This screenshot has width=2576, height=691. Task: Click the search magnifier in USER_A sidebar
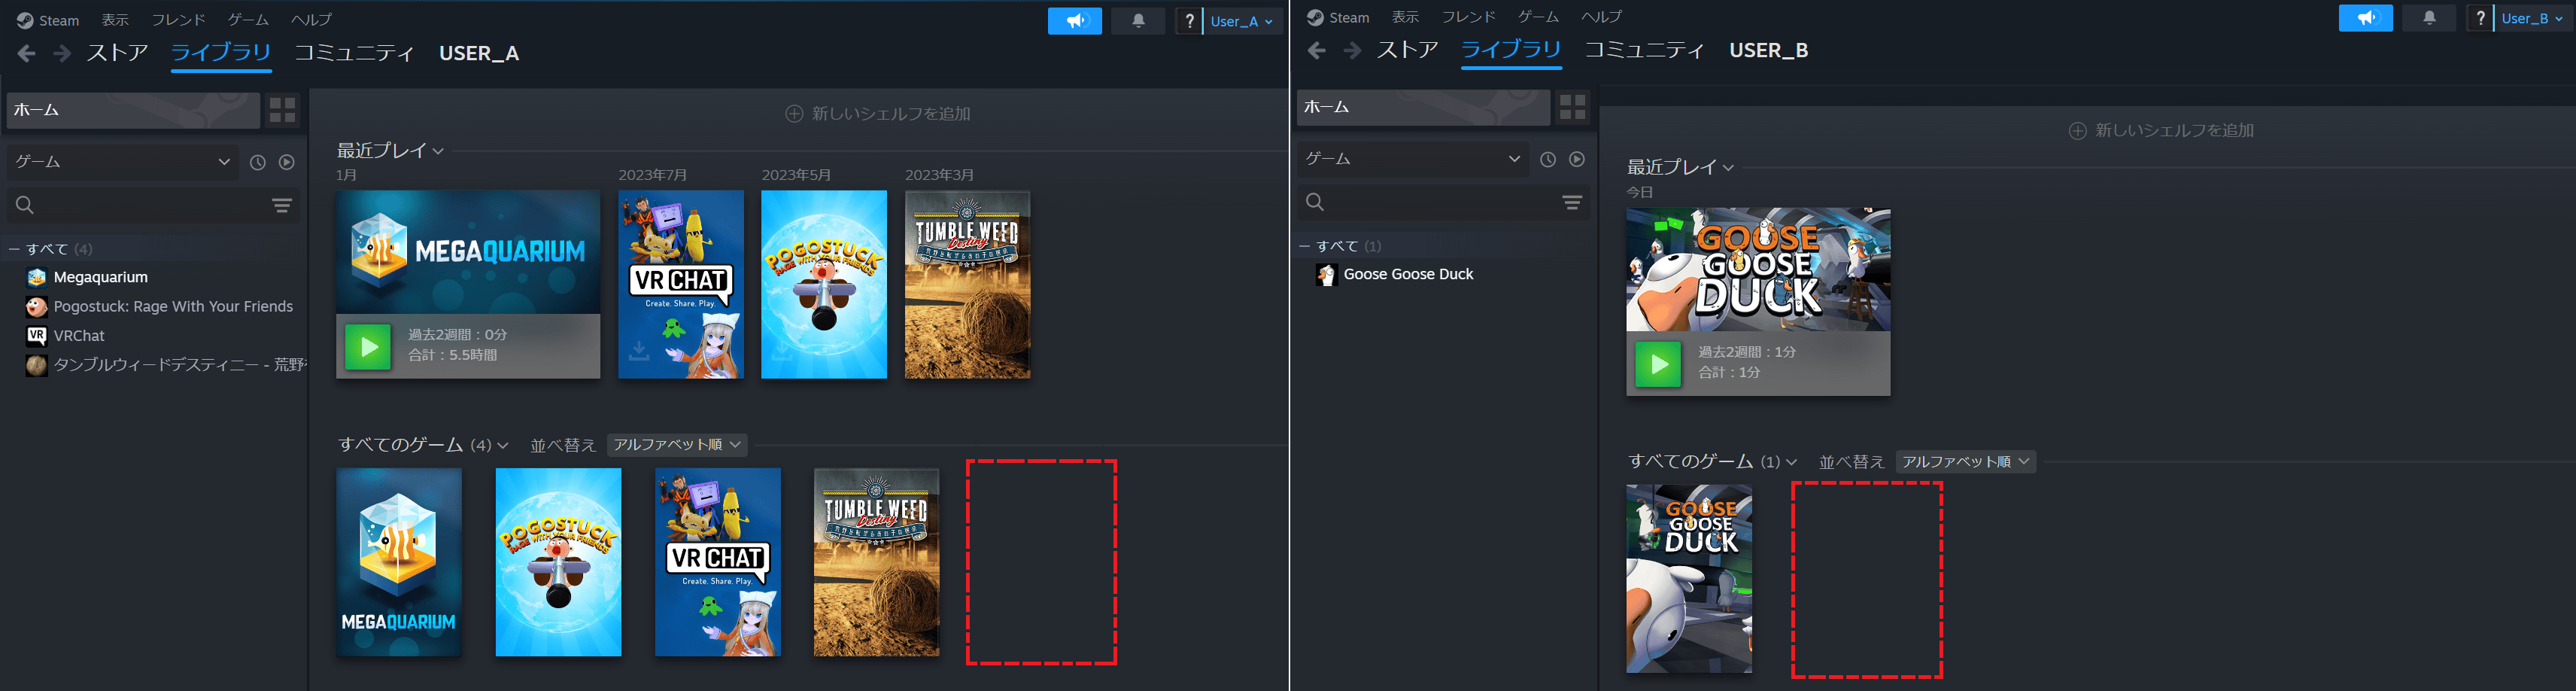click(x=25, y=205)
